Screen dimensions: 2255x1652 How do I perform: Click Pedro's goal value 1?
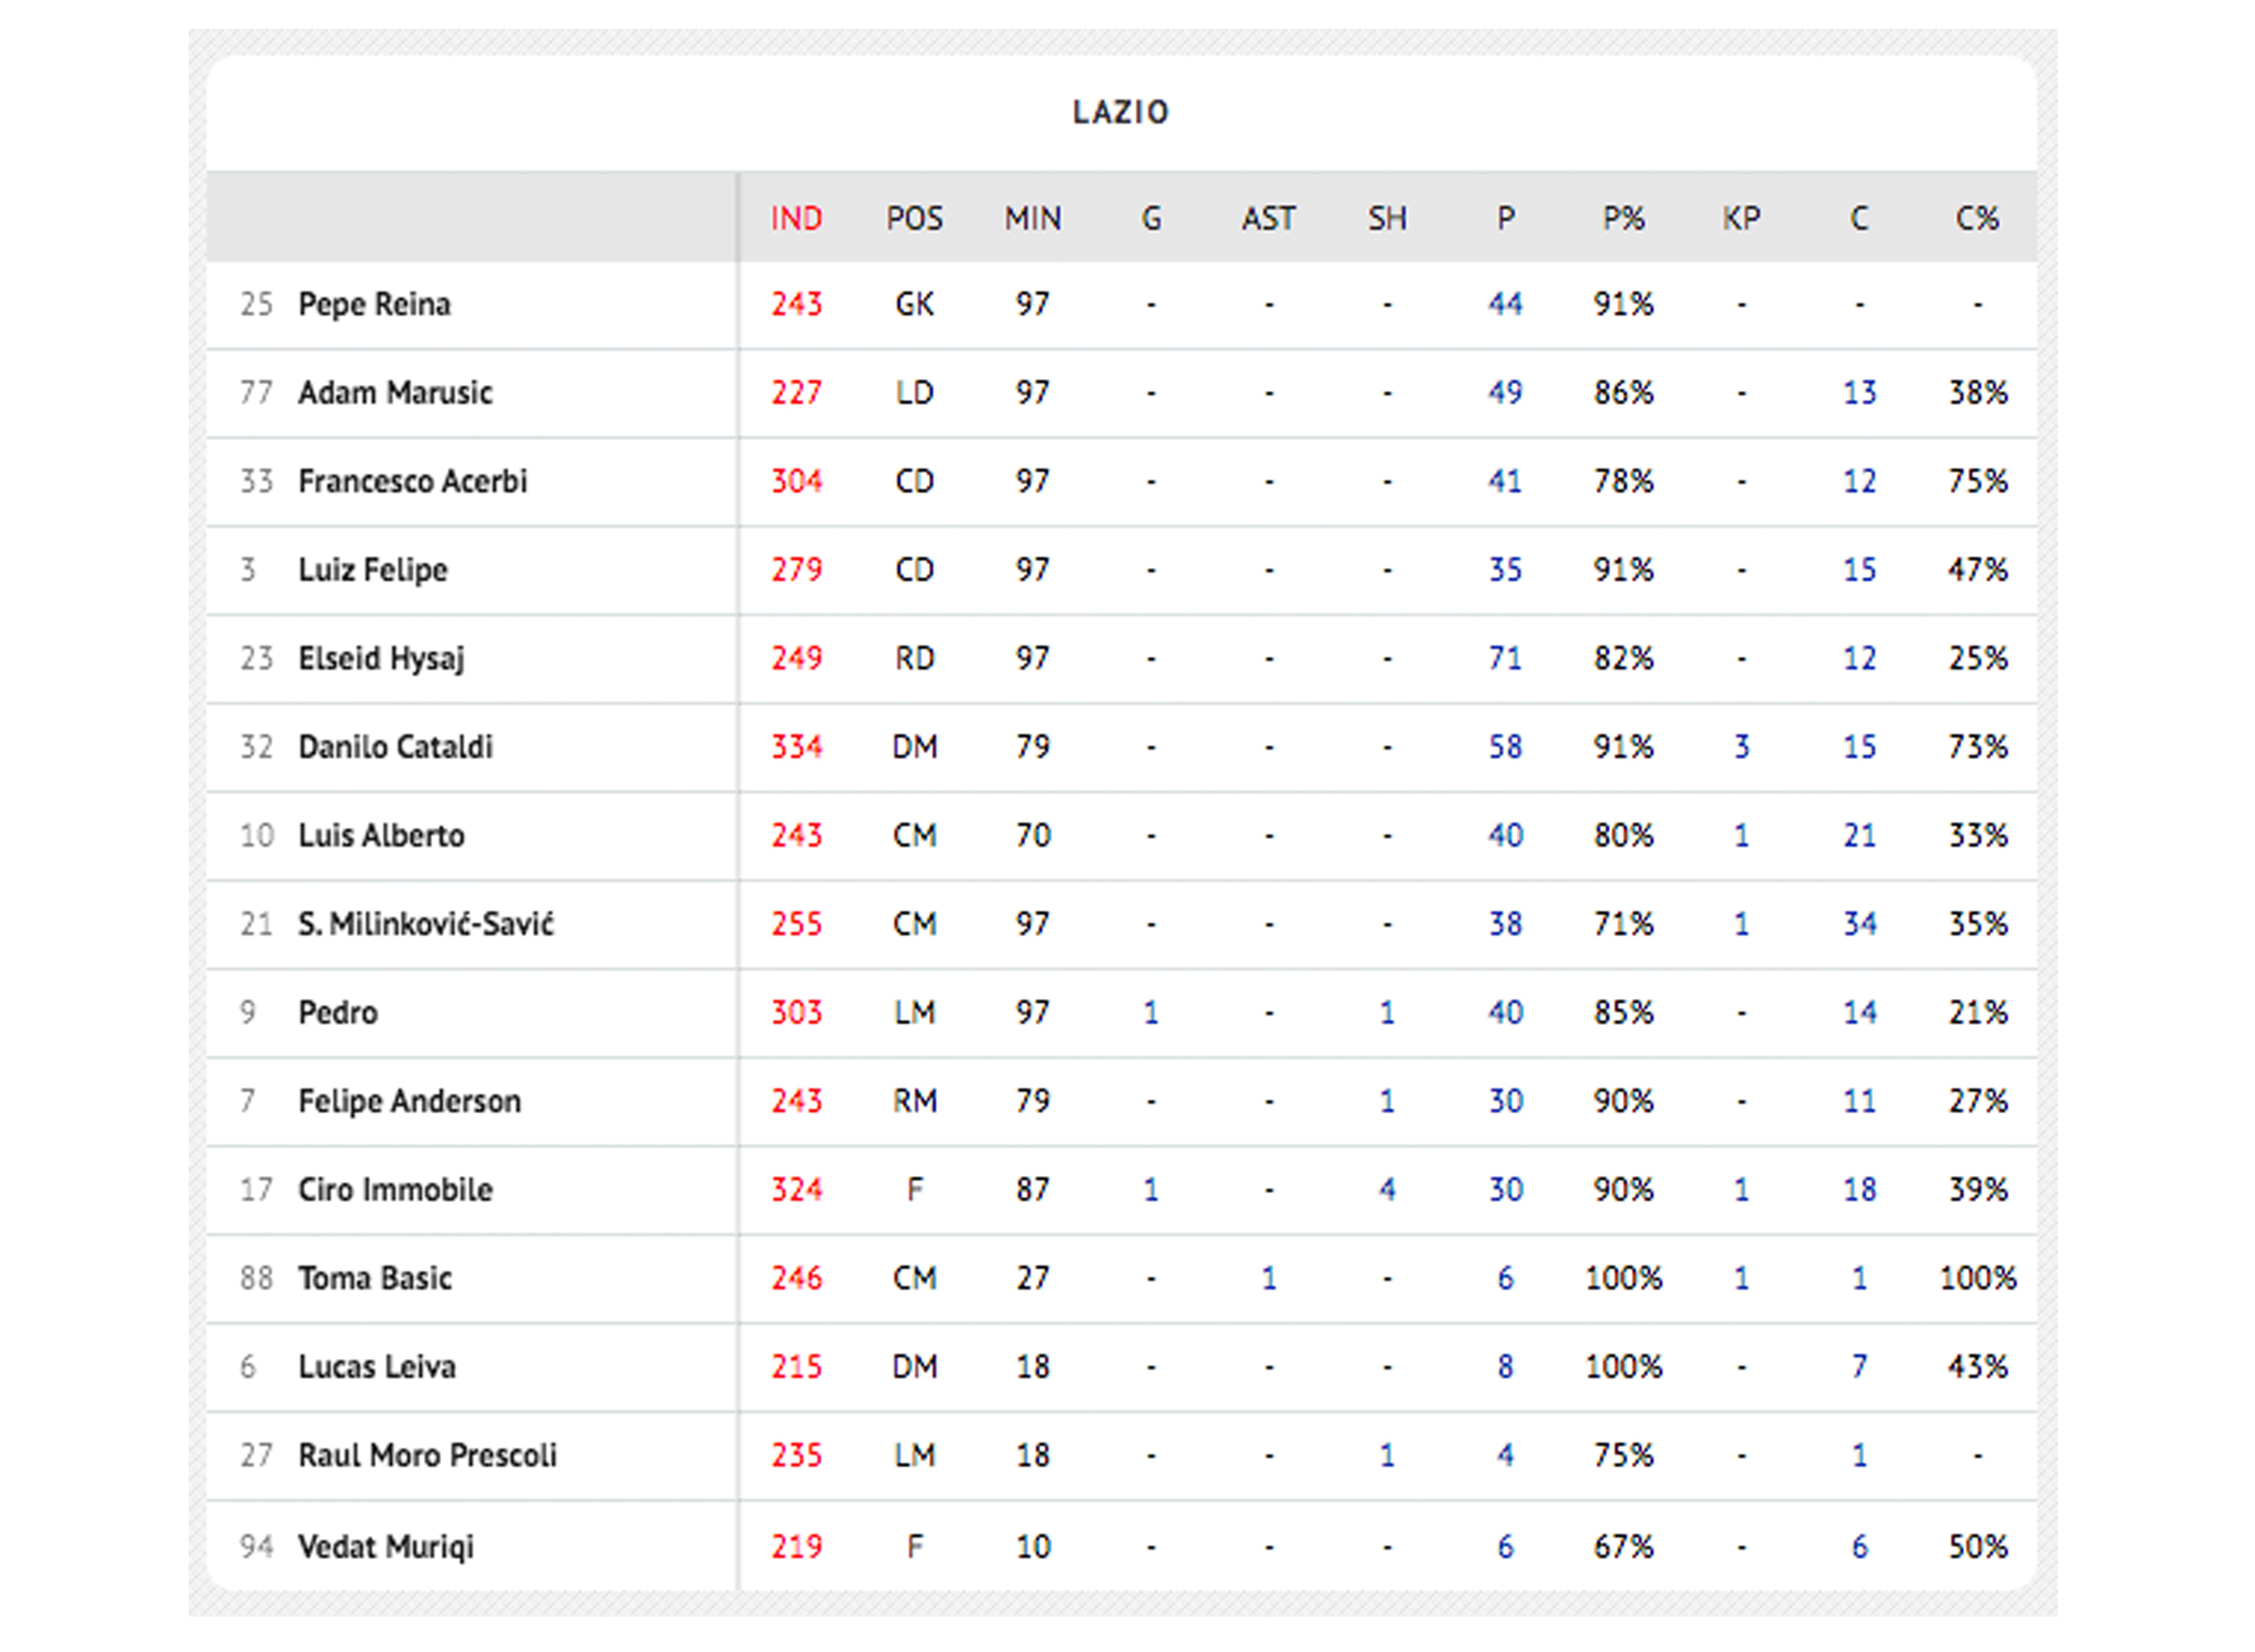tap(1151, 1013)
